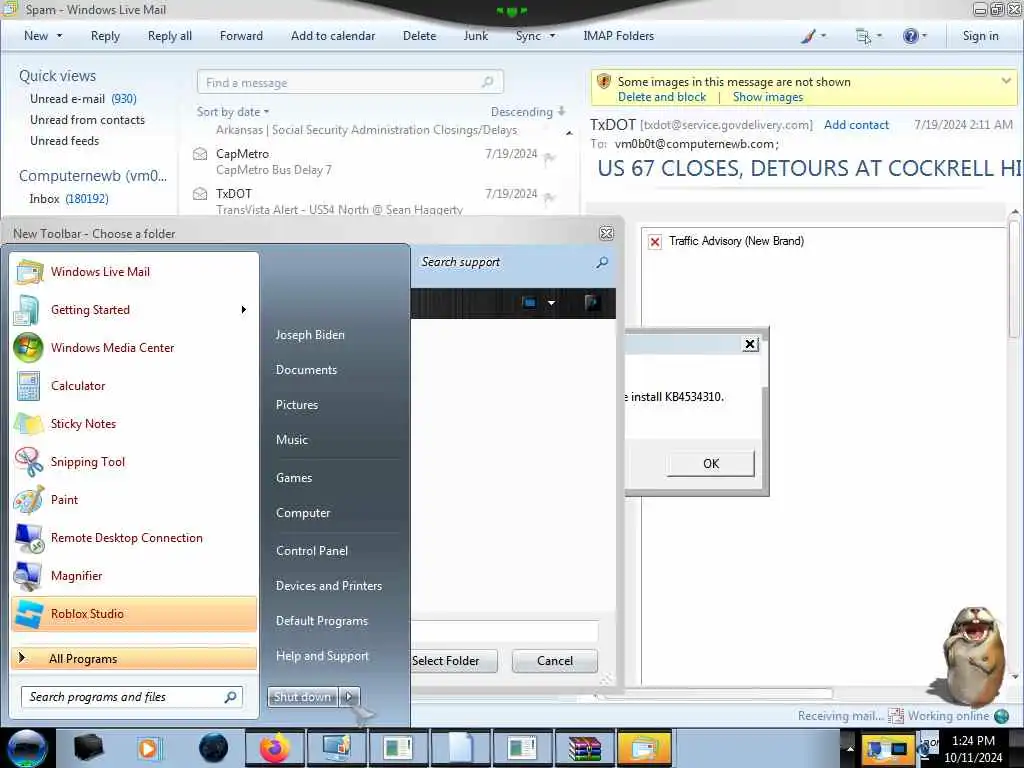Viewport: 1024px width, 768px height.
Task: Open Windows Live Mail from Start menu
Action: click(x=135, y=272)
